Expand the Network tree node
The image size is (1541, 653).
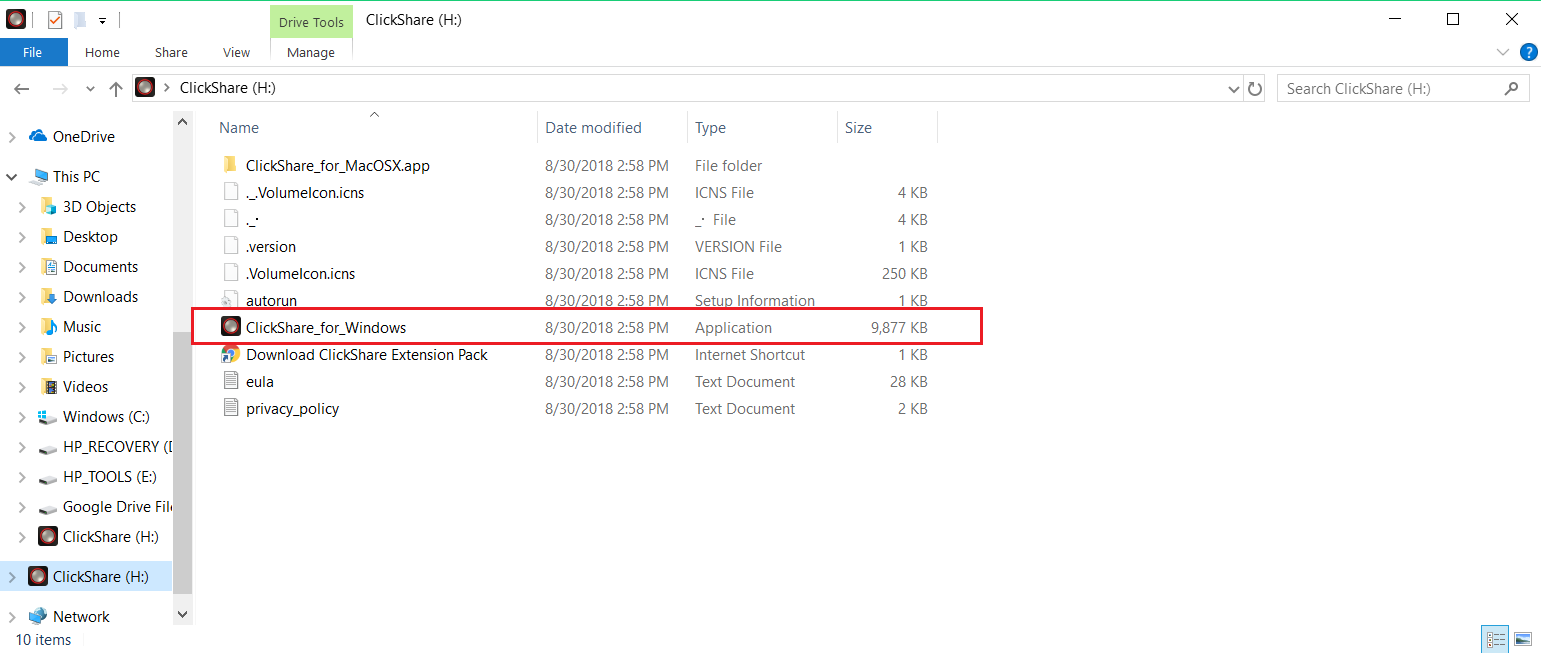point(12,616)
